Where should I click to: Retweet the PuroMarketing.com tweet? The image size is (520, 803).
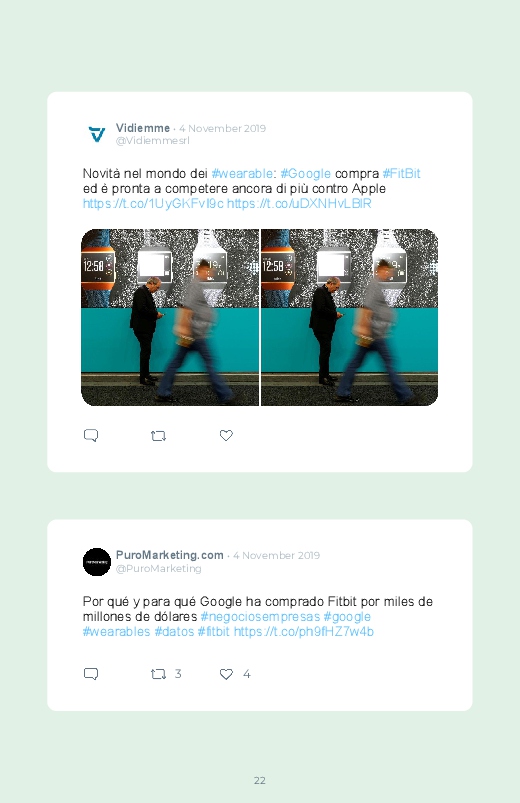click(x=158, y=674)
